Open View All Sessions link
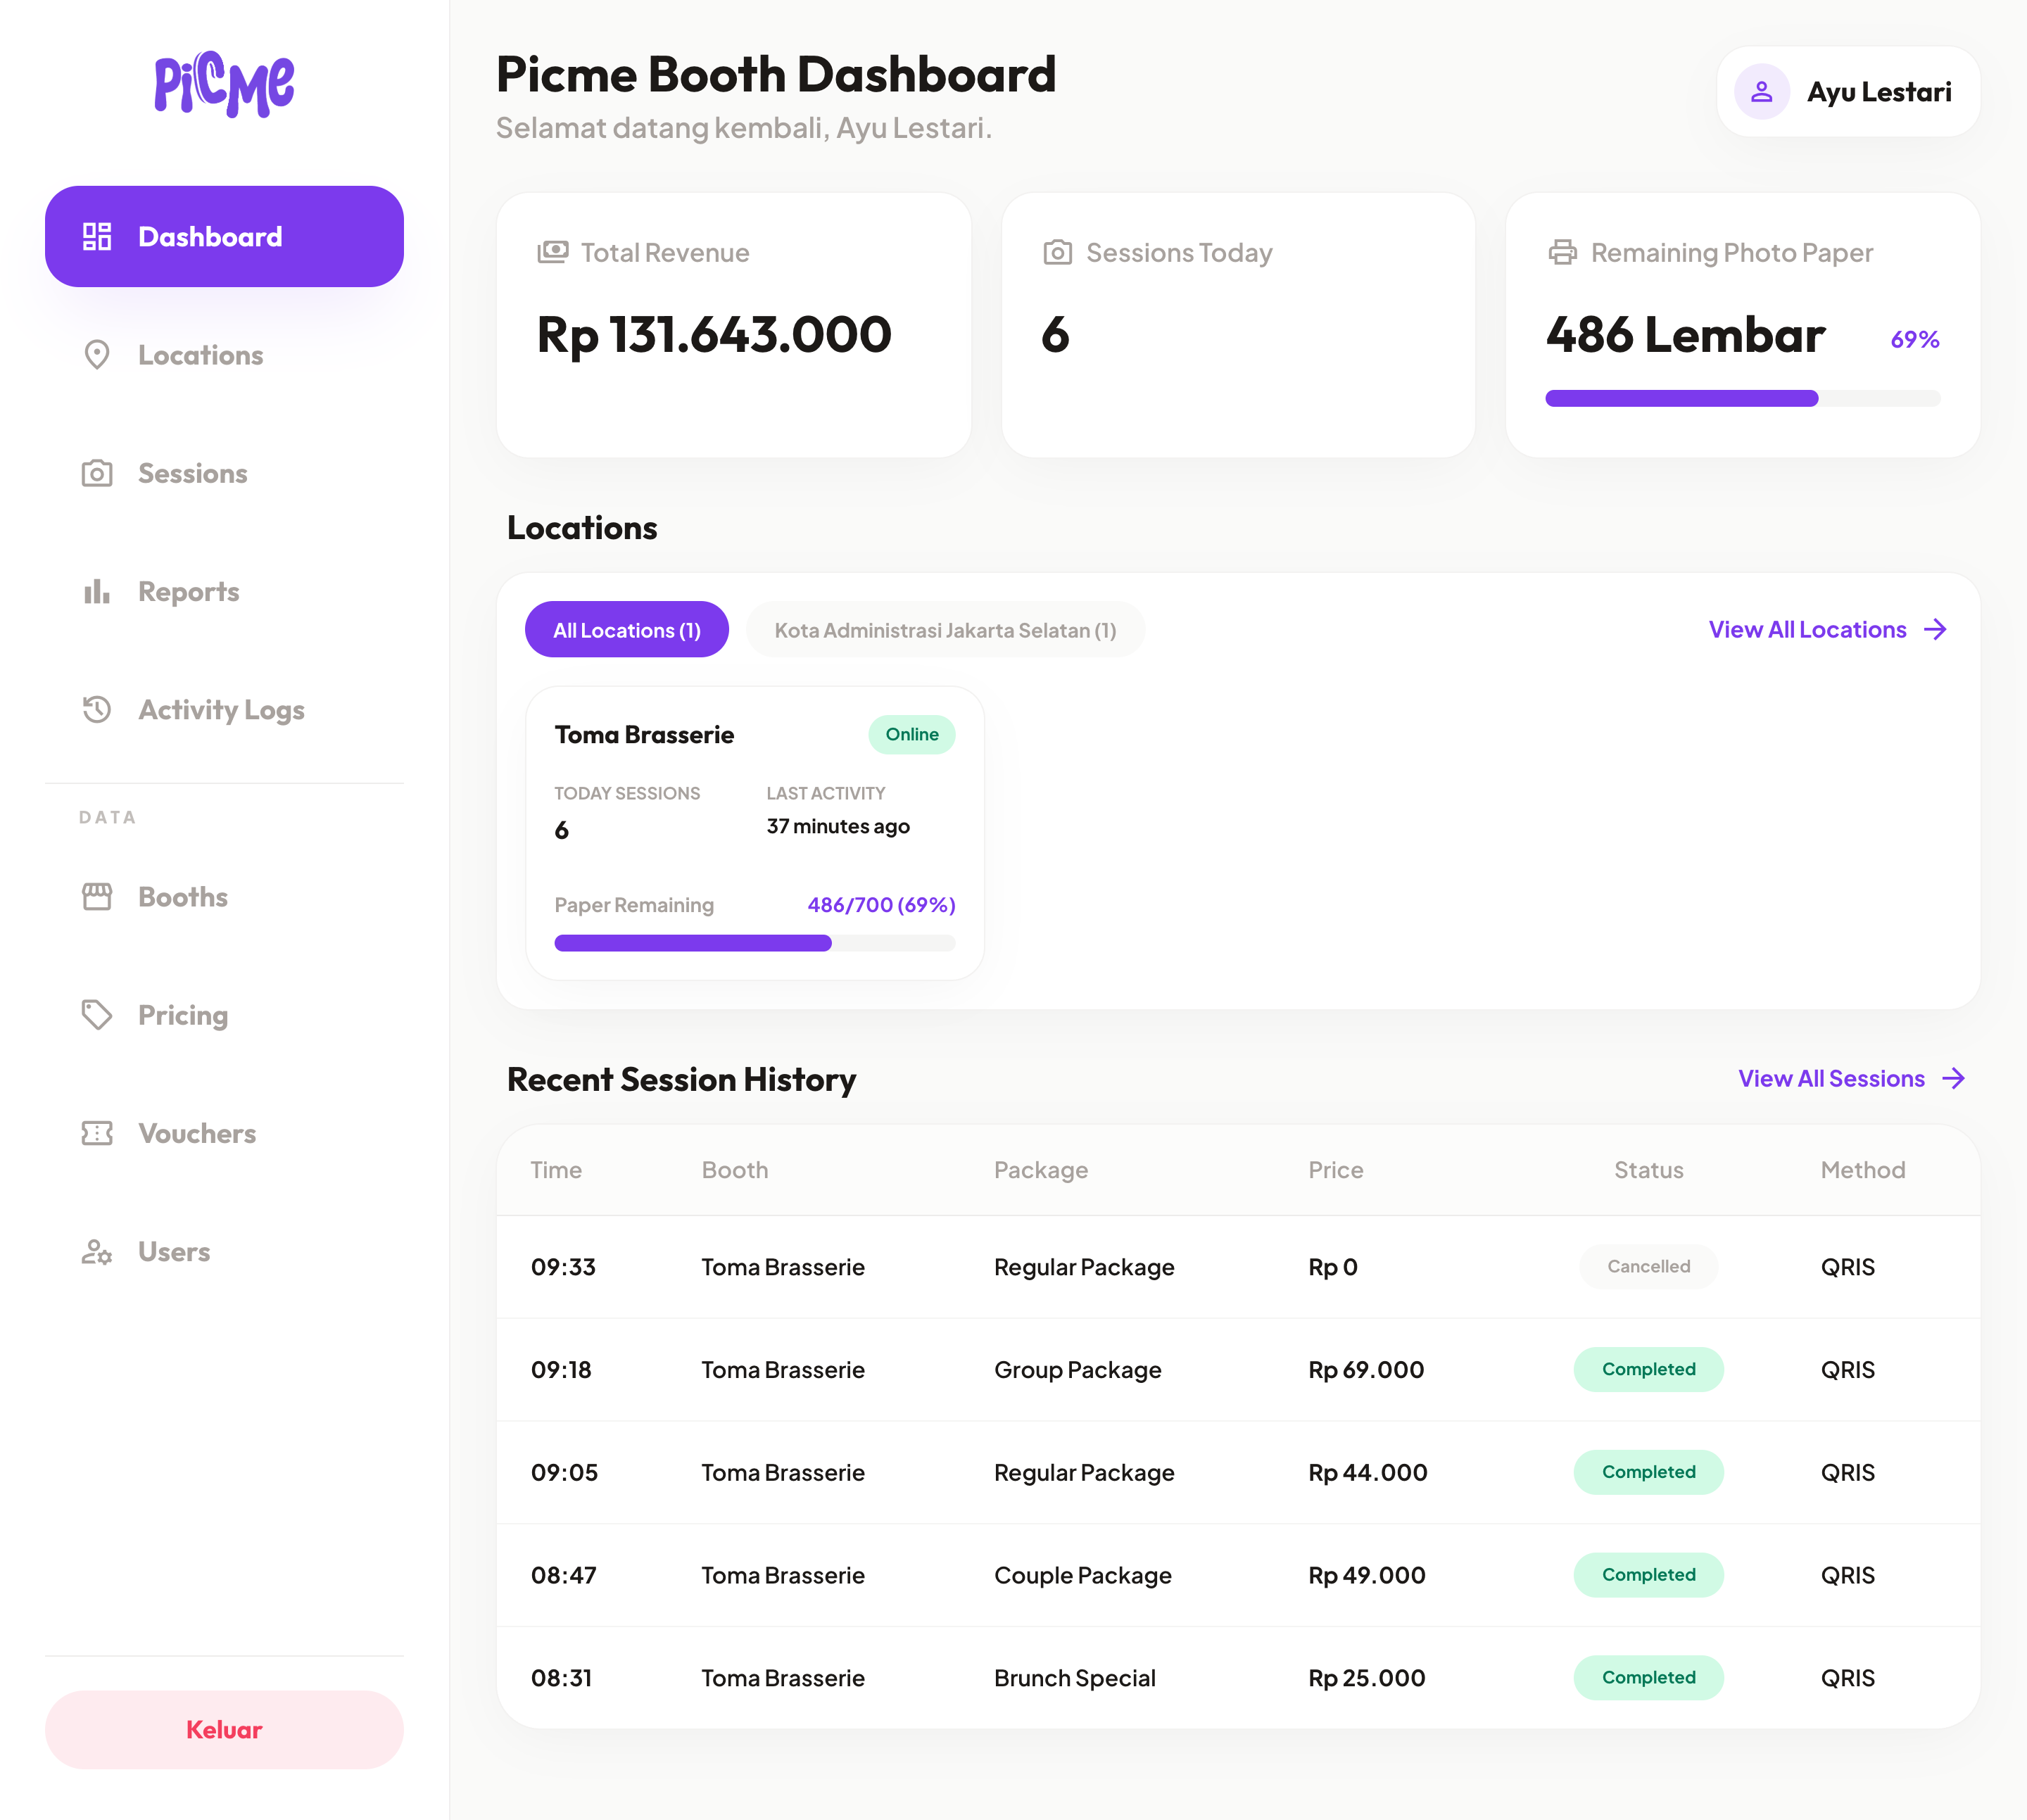This screenshot has height=1820, width=2027. click(1851, 1078)
